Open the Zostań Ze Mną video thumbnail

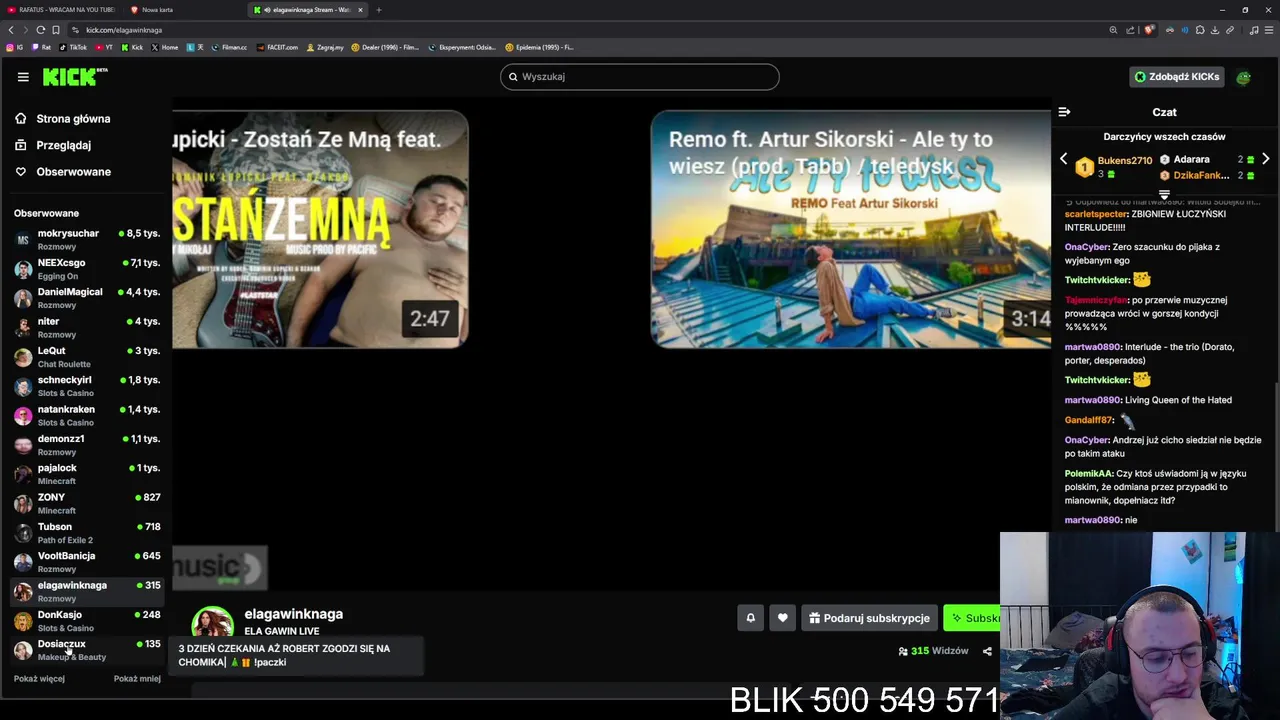coord(320,229)
